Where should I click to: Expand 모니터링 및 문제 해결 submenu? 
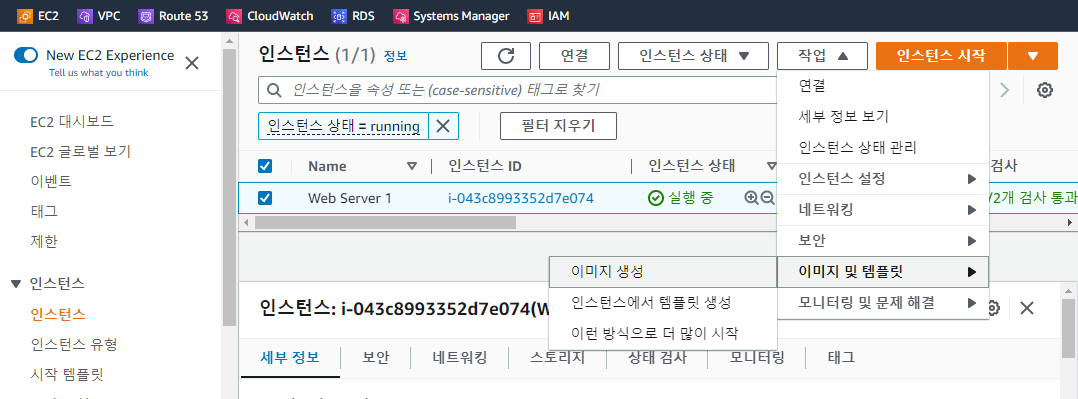(x=883, y=302)
